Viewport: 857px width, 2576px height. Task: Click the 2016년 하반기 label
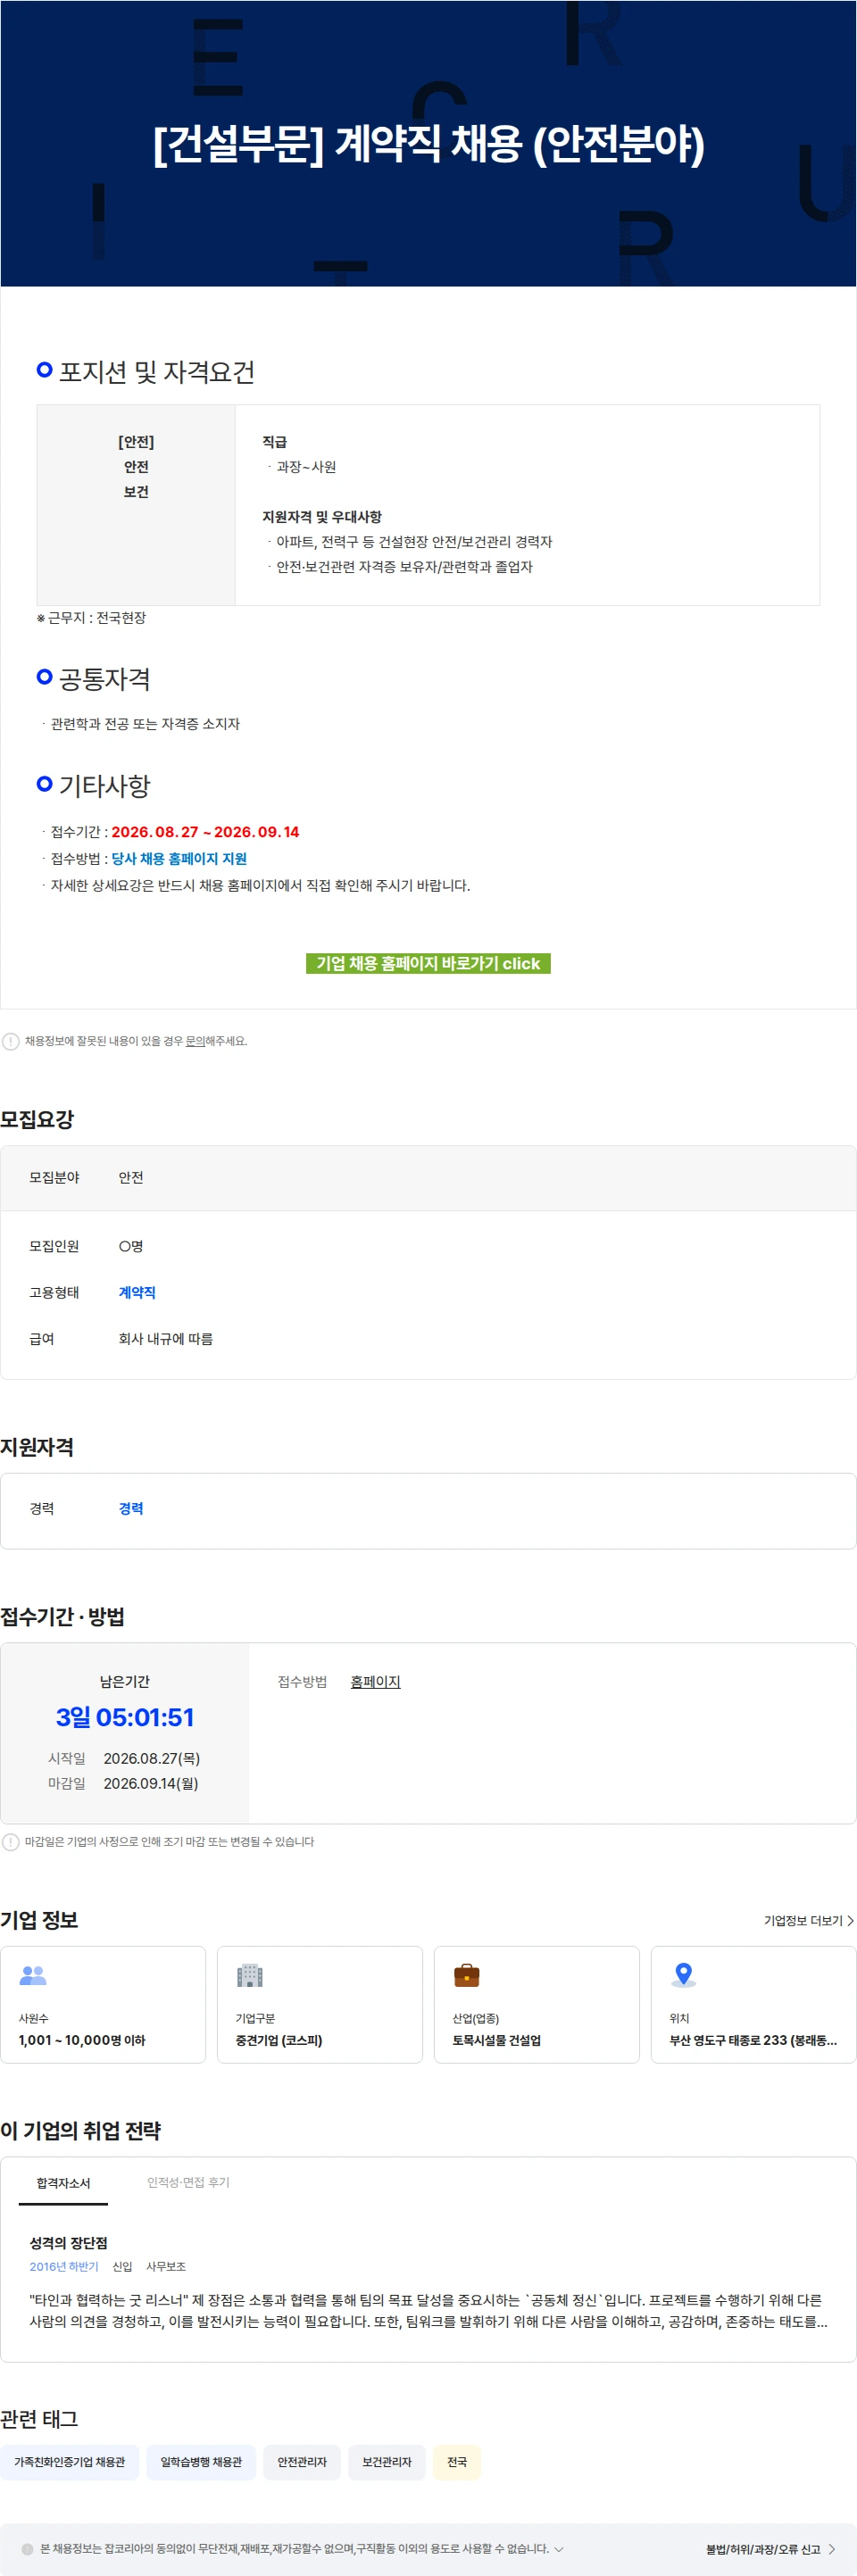[x=64, y=2267]
